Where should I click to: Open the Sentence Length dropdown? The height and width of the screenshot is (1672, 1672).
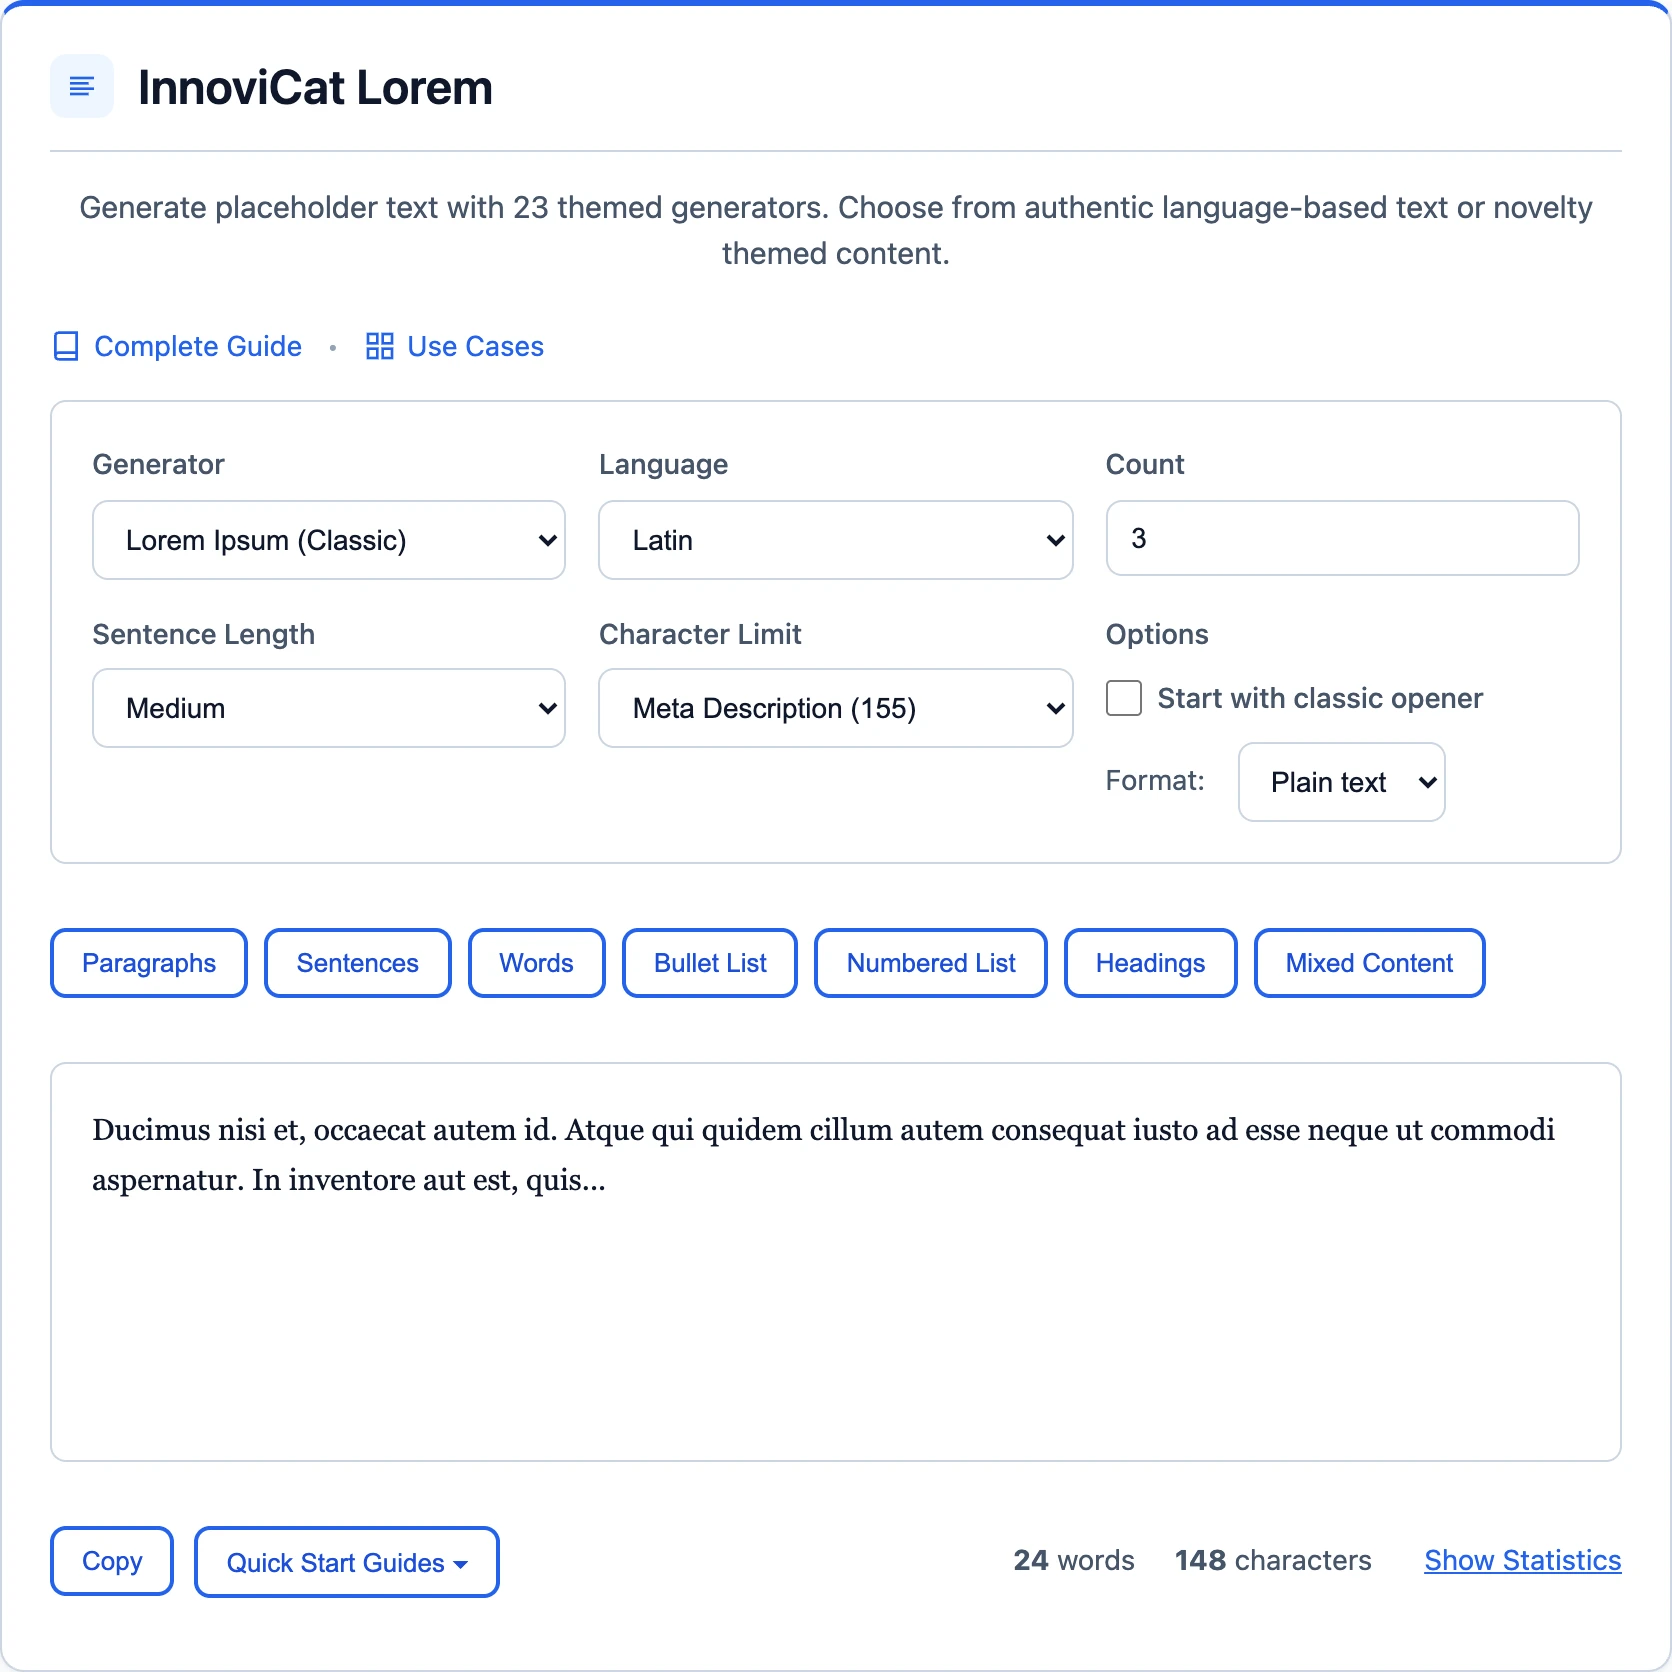[x=329, y=708]
